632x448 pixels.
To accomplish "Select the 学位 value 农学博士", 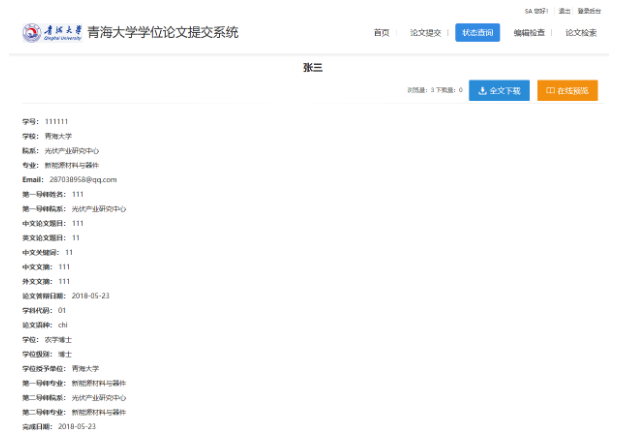I will [58, 339].
